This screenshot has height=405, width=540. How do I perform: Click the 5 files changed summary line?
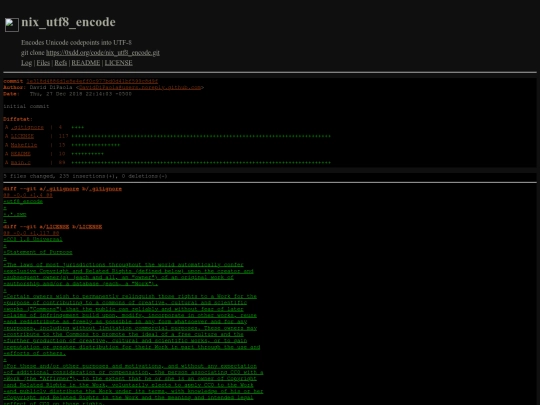click(85, 176)
